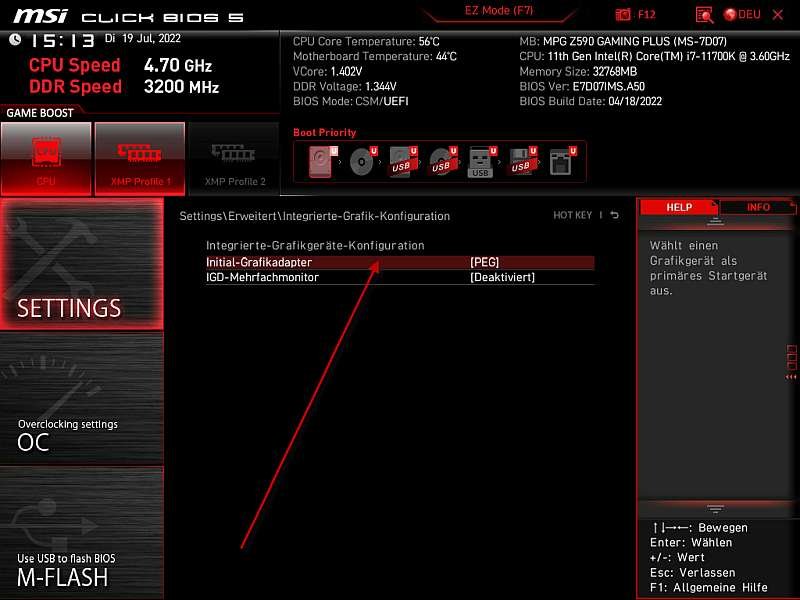Screen dimensions: 800x600
Task: Click the CPU Speed 4.70 GHz readout
Action: pos(120,65)
